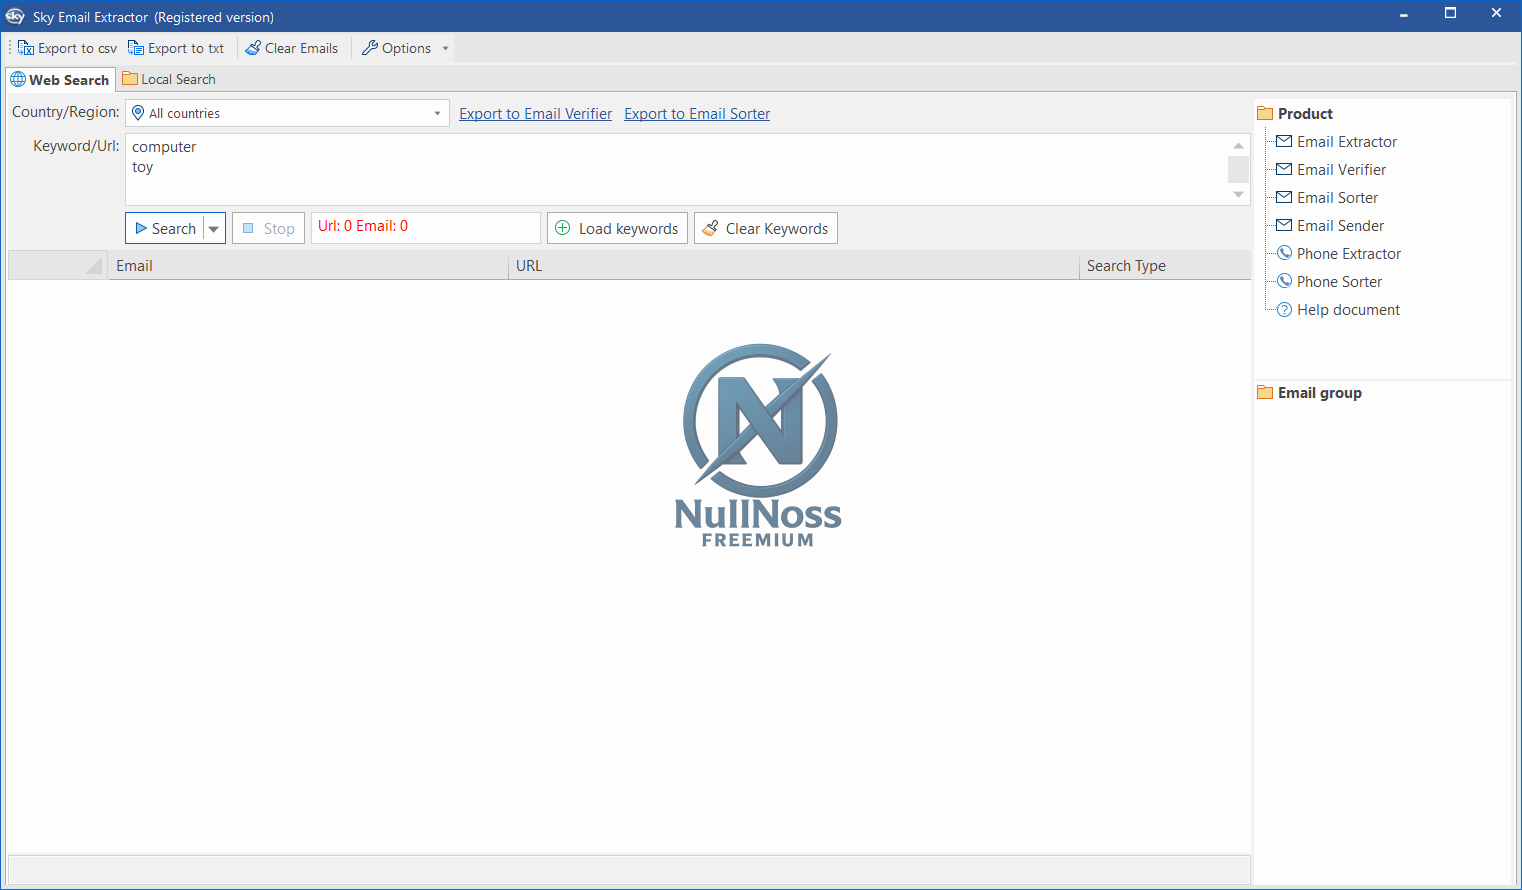Select Email Extractor in the Product tree
This screenshot has height=890, width=1522.
[x=1337, y=142]
